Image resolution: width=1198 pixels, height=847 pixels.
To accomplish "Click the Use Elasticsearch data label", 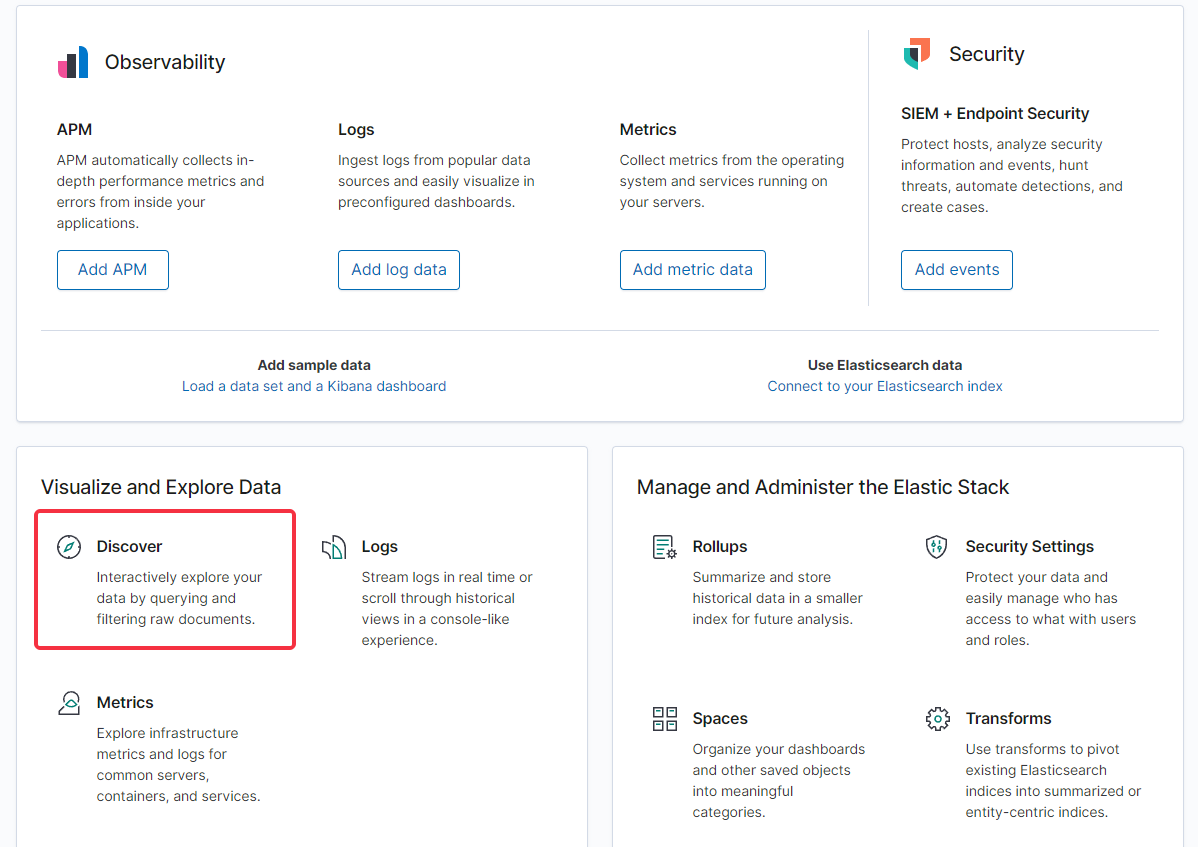I will [885, 365].
